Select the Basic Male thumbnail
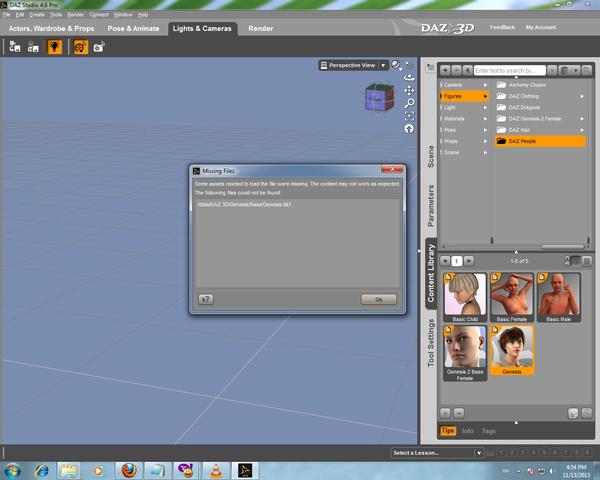 [558, 297]
